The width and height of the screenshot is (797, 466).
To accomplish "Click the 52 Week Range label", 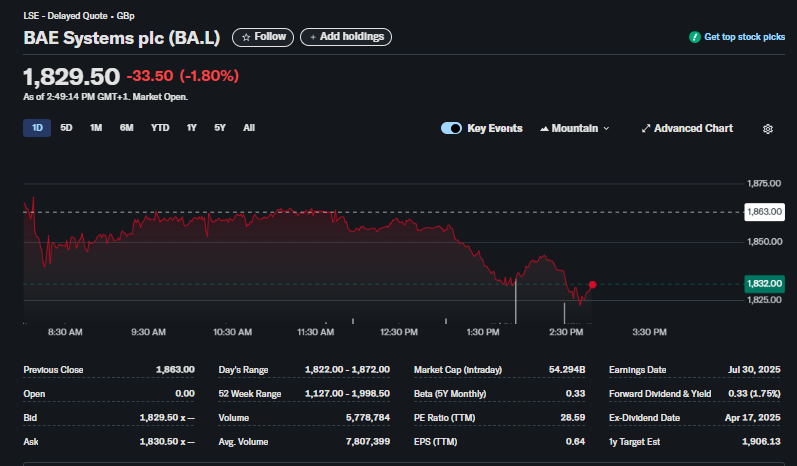I will [250, 394].
